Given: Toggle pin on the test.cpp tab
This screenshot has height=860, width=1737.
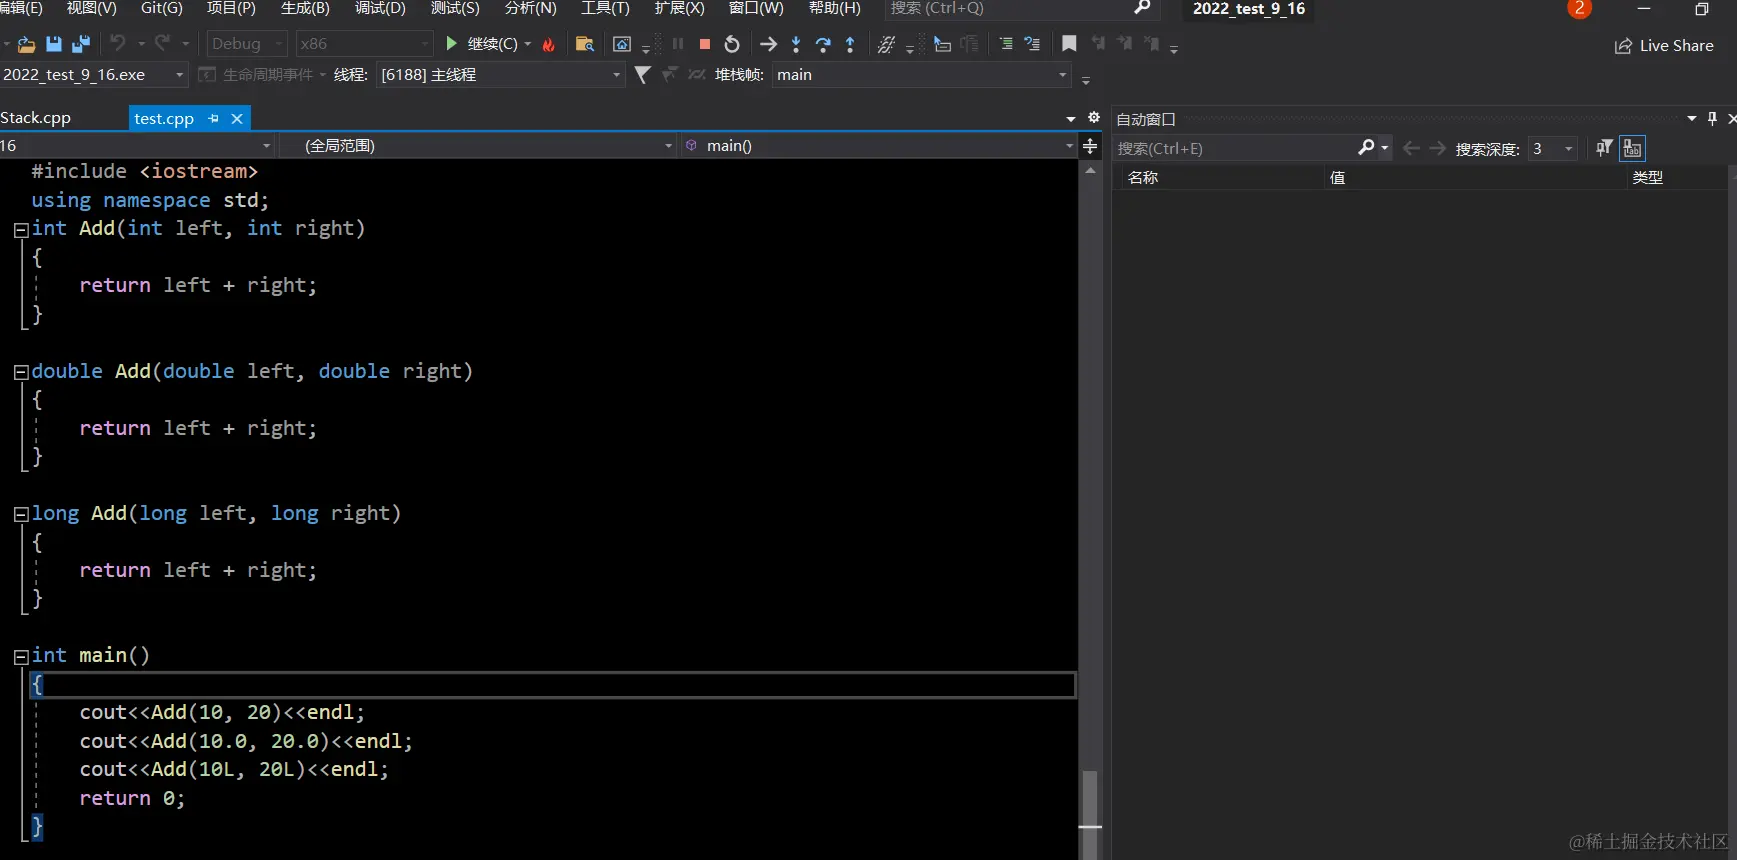Looking at the screenshot, I should click(213, 118).
